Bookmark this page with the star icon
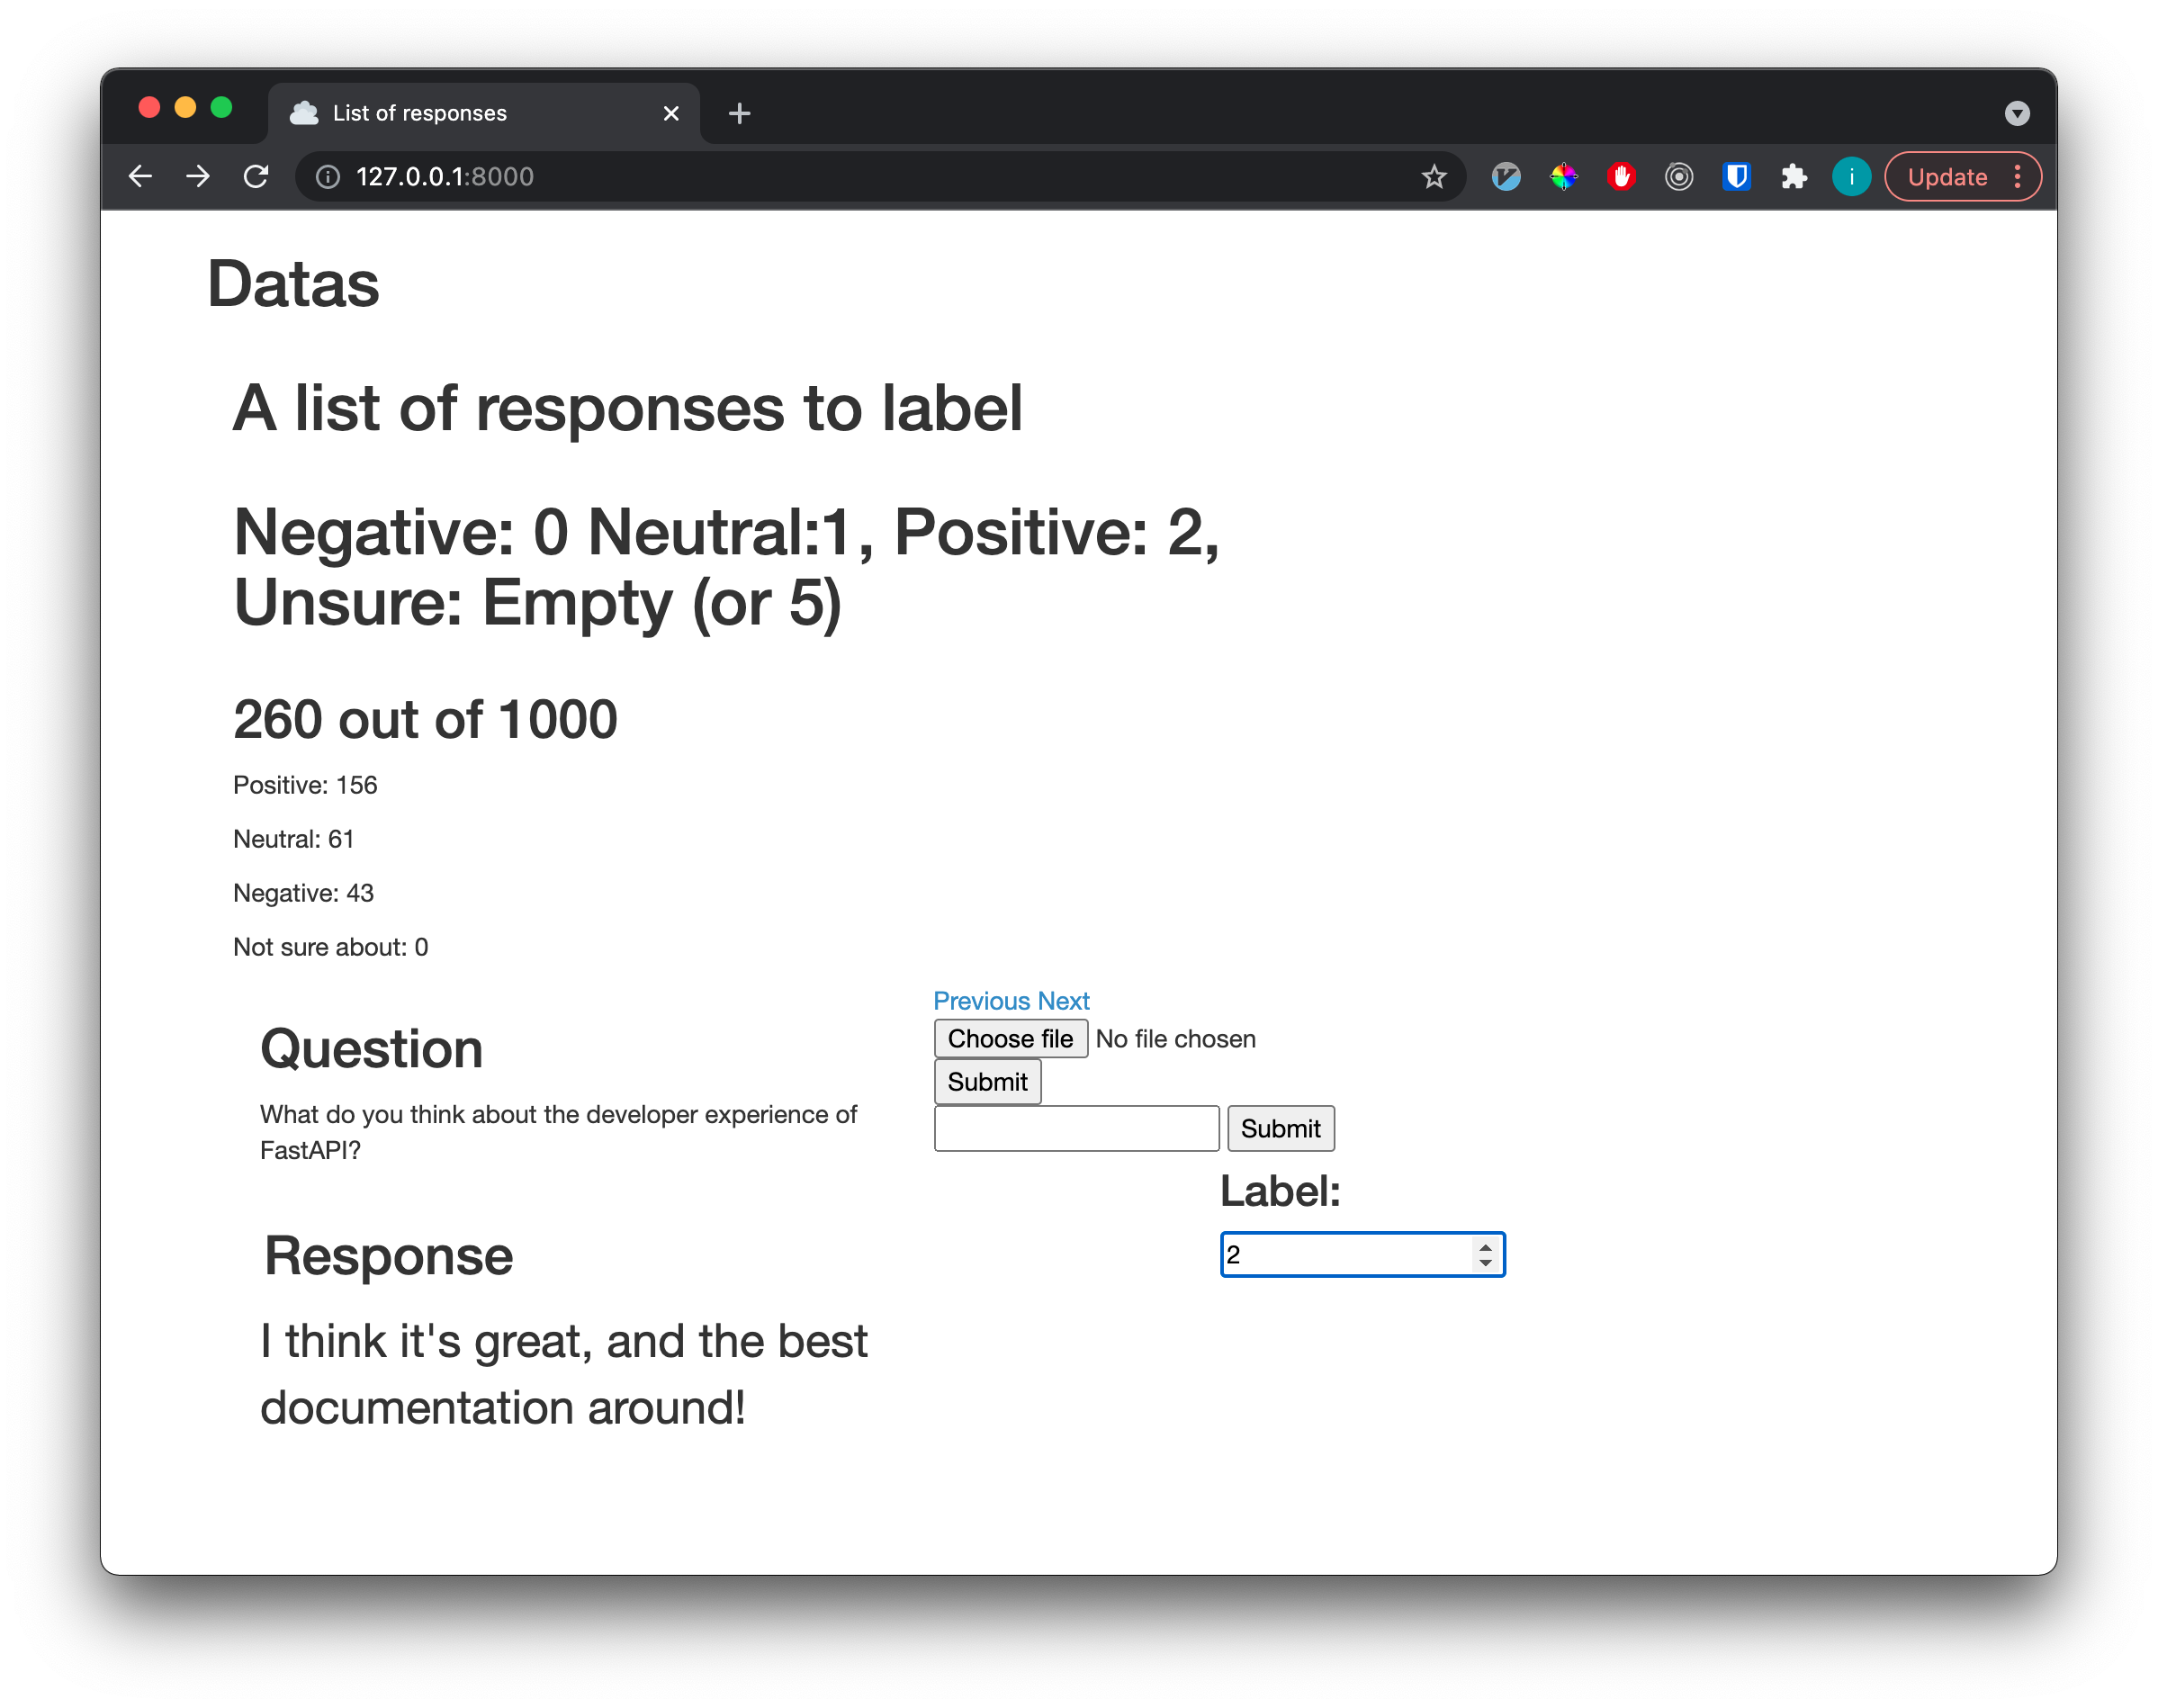 1433,177
